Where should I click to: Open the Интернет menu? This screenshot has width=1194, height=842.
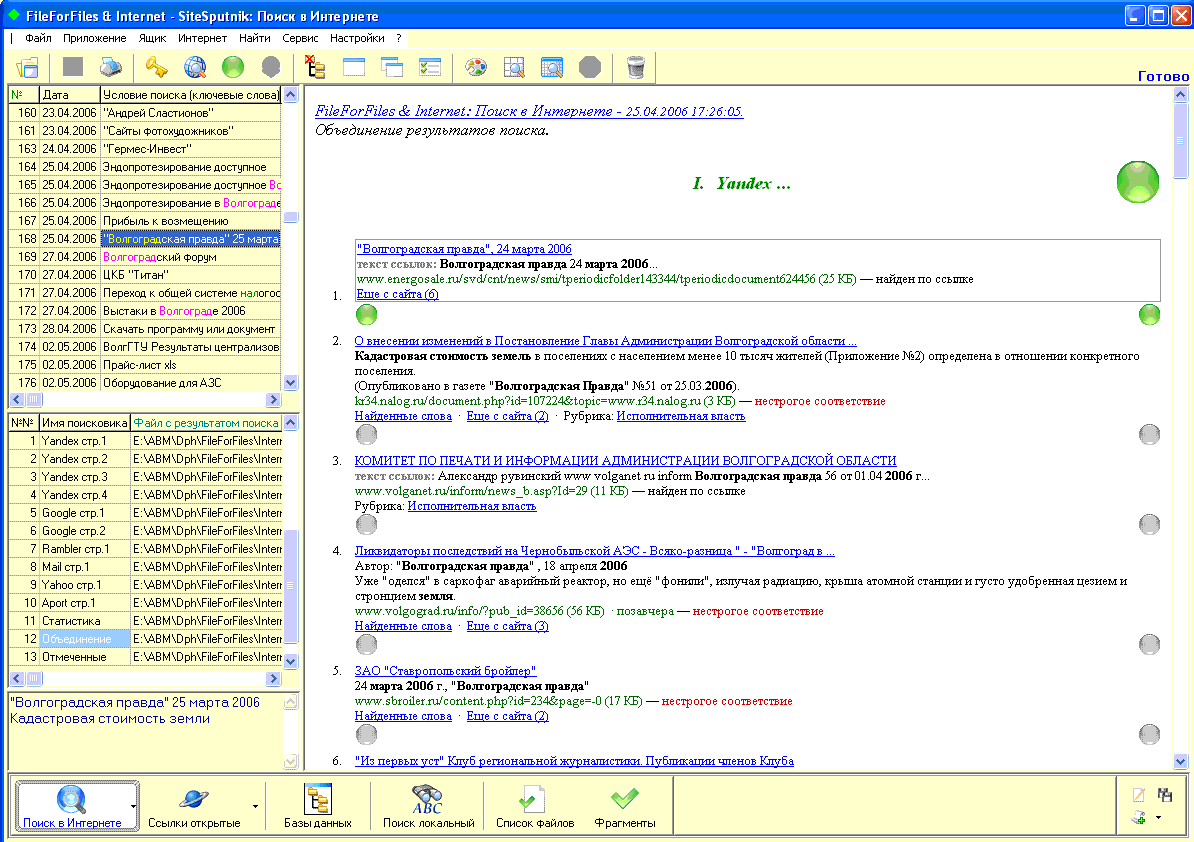(203, 38)
